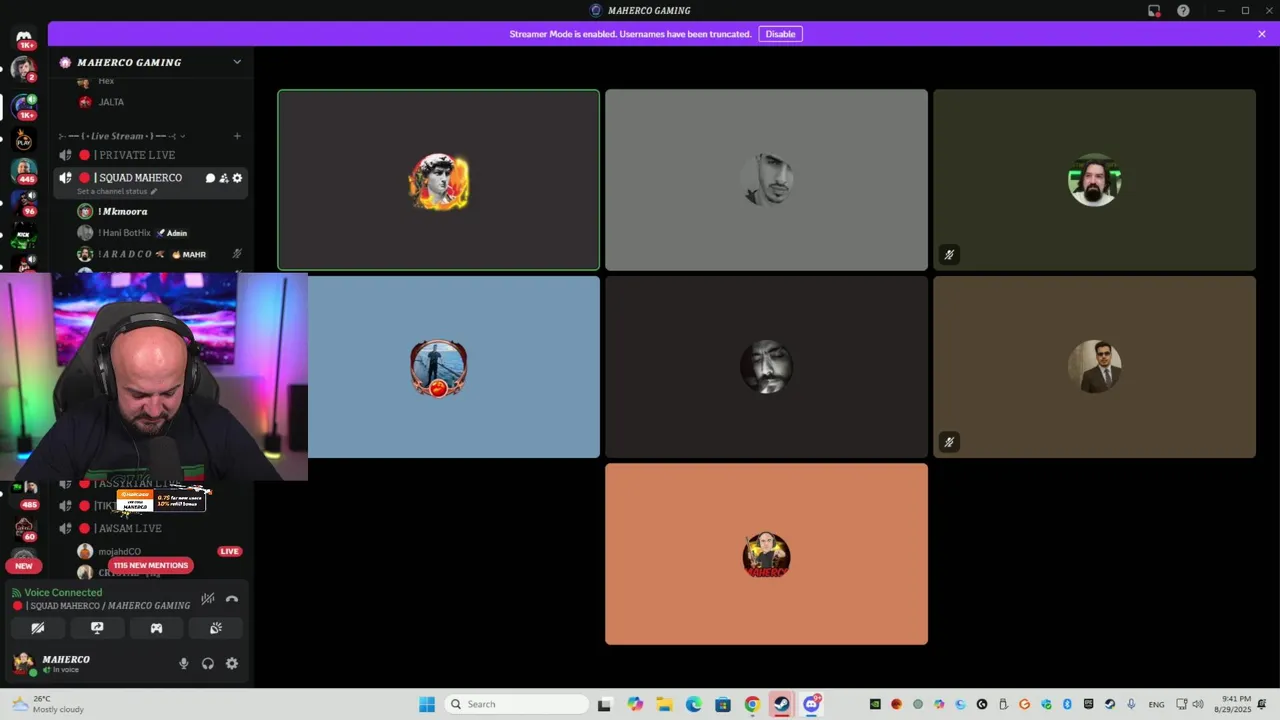
Task: Select the green-bordered speaking participant tile
Action: tap(439, 180)
